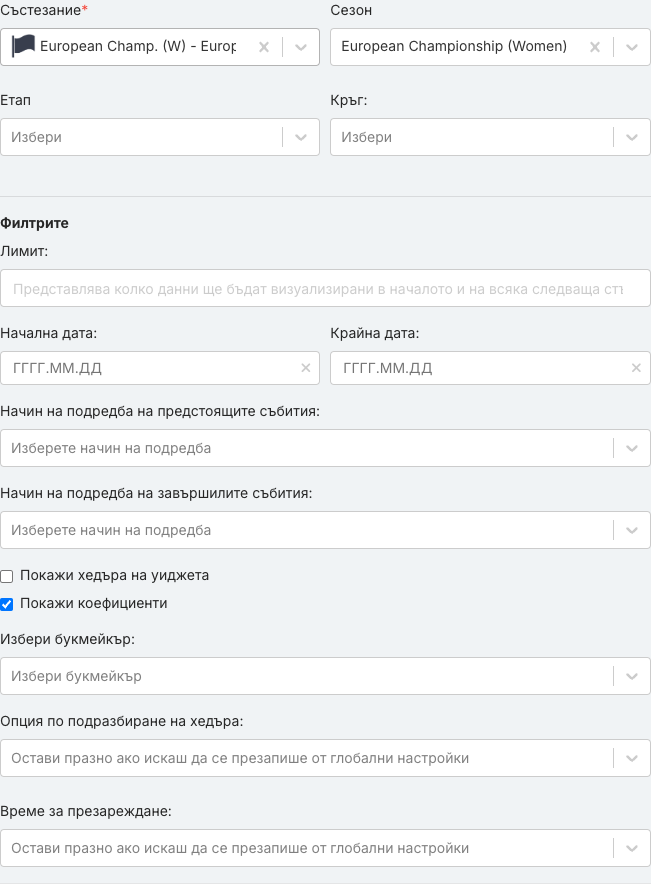The height and width of the screenshot is (884, 651).
Task: Click the Покажи коефициенти label
Action: (94, 603)
